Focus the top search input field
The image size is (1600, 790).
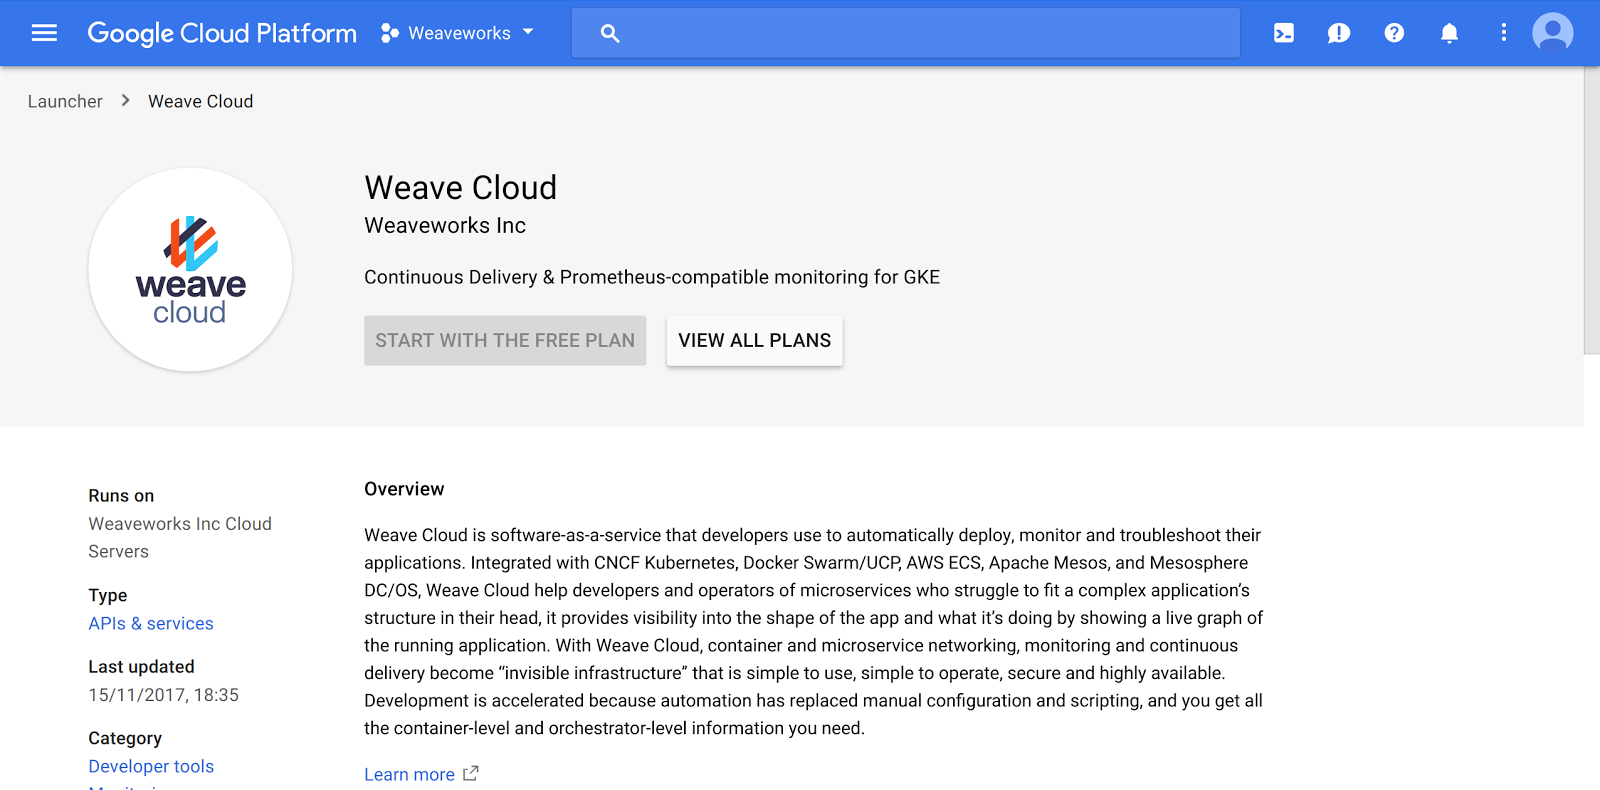pos(906,33)
